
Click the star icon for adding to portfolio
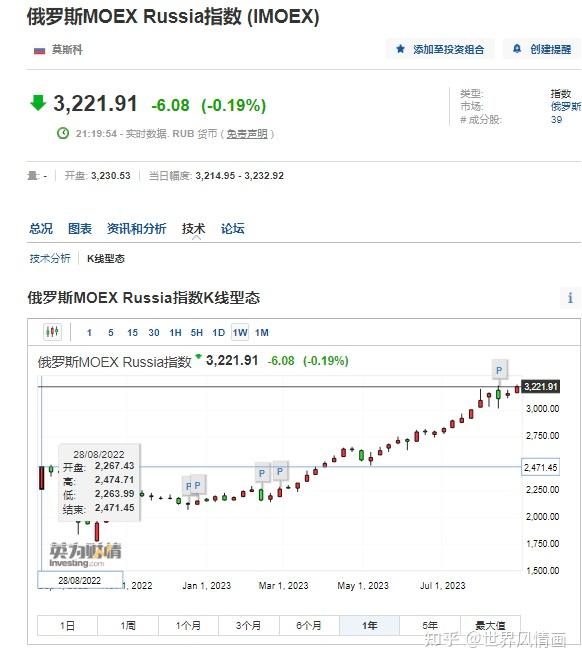coord(400,49)
